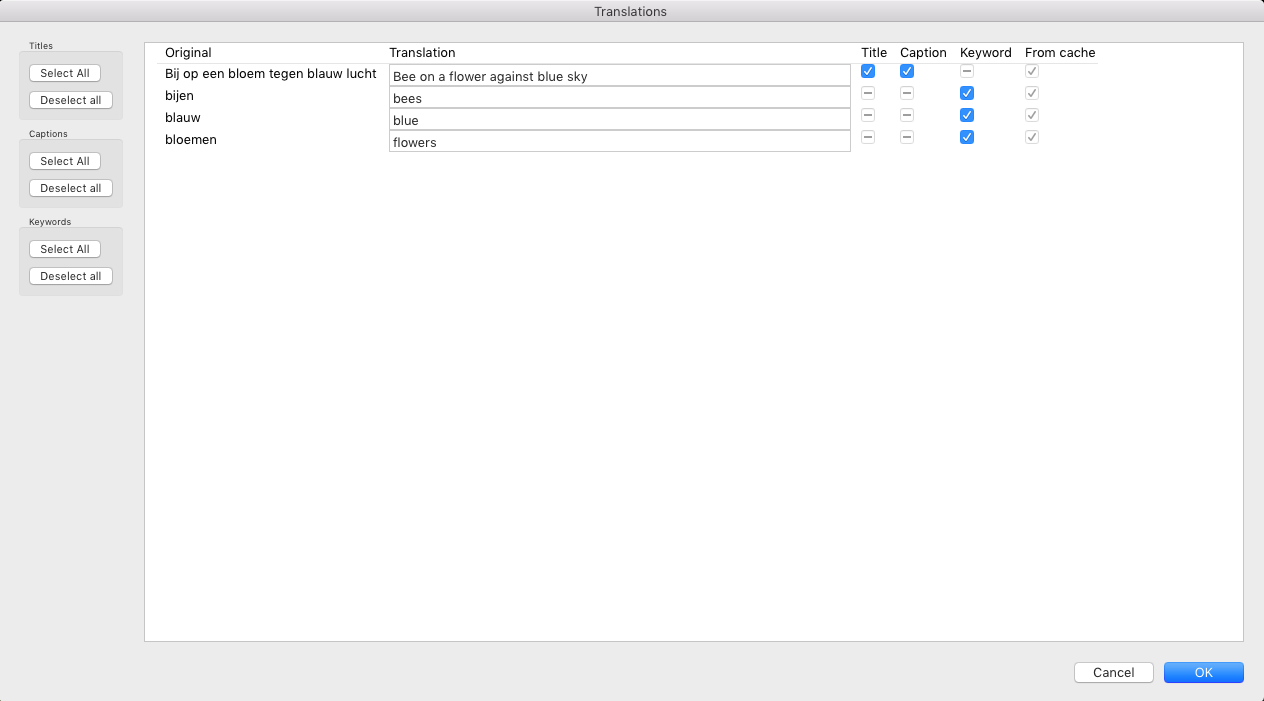This screenshot has height=701, width=1264.
Task: Enable Caption checkbox for 'blauw' row
Action: [907, 115]
